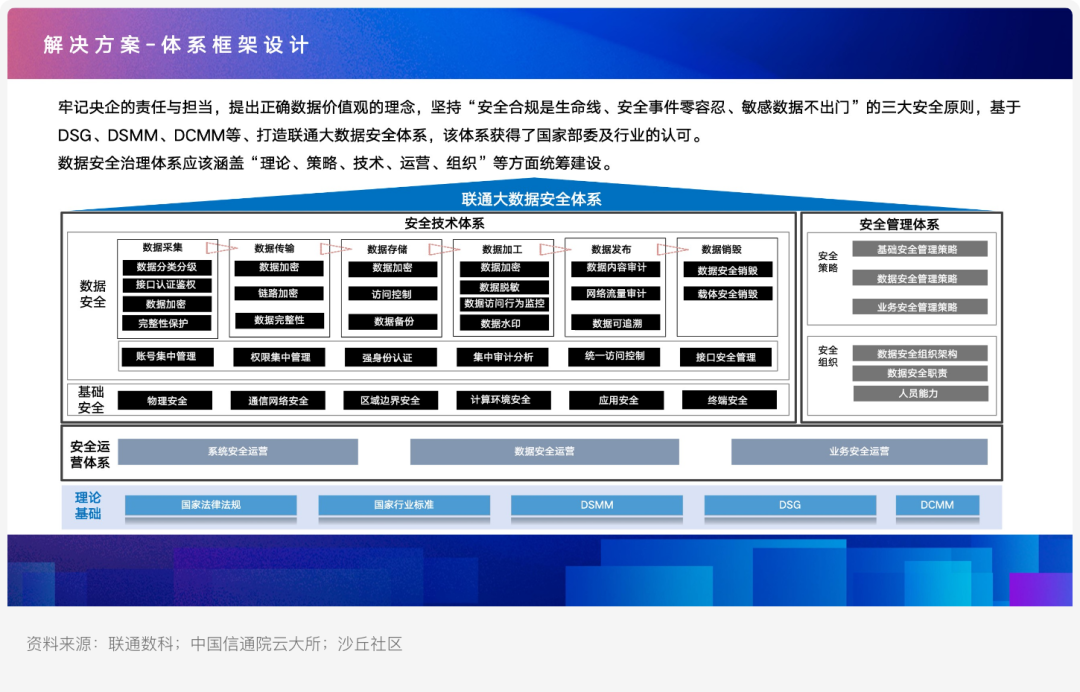Select the 网络流量审计 box
Screen dimensions: 1080x692
(616, 294)
